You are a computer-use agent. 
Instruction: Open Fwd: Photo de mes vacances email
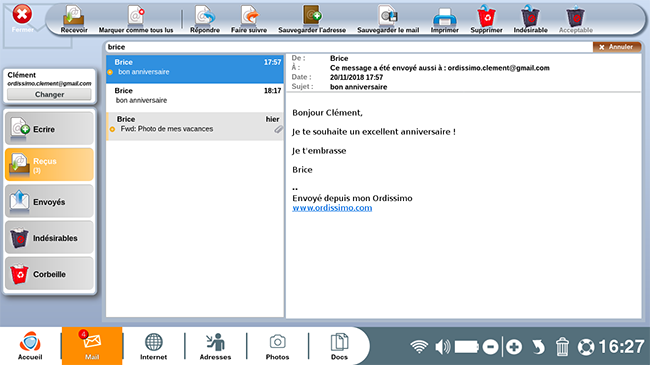195,126
